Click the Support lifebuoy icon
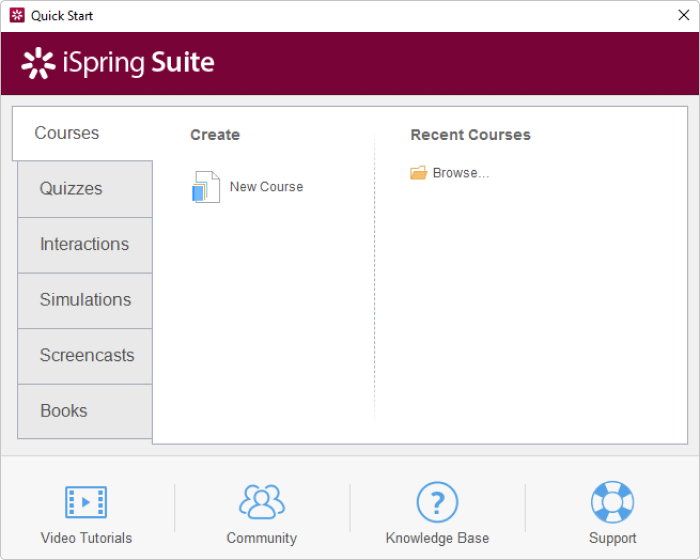The image size is (700, 560). 612,502
